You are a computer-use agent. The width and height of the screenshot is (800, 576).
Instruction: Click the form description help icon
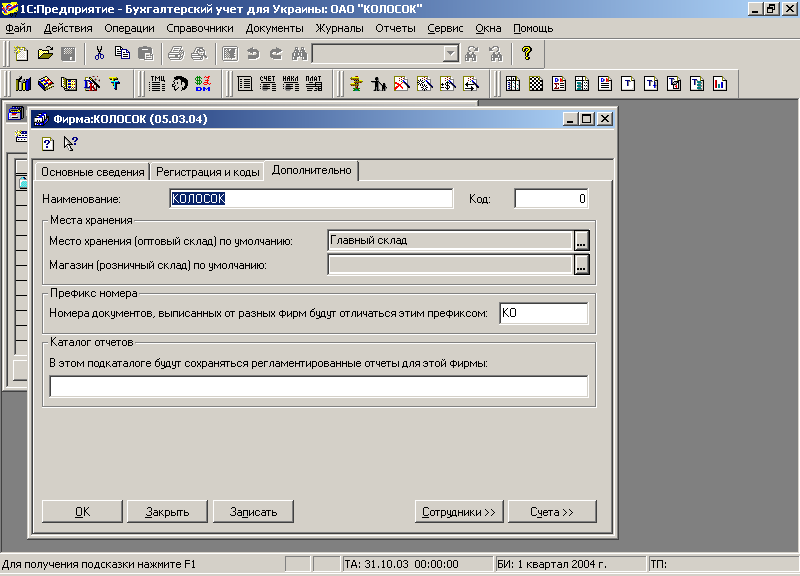tap(48, 144)
